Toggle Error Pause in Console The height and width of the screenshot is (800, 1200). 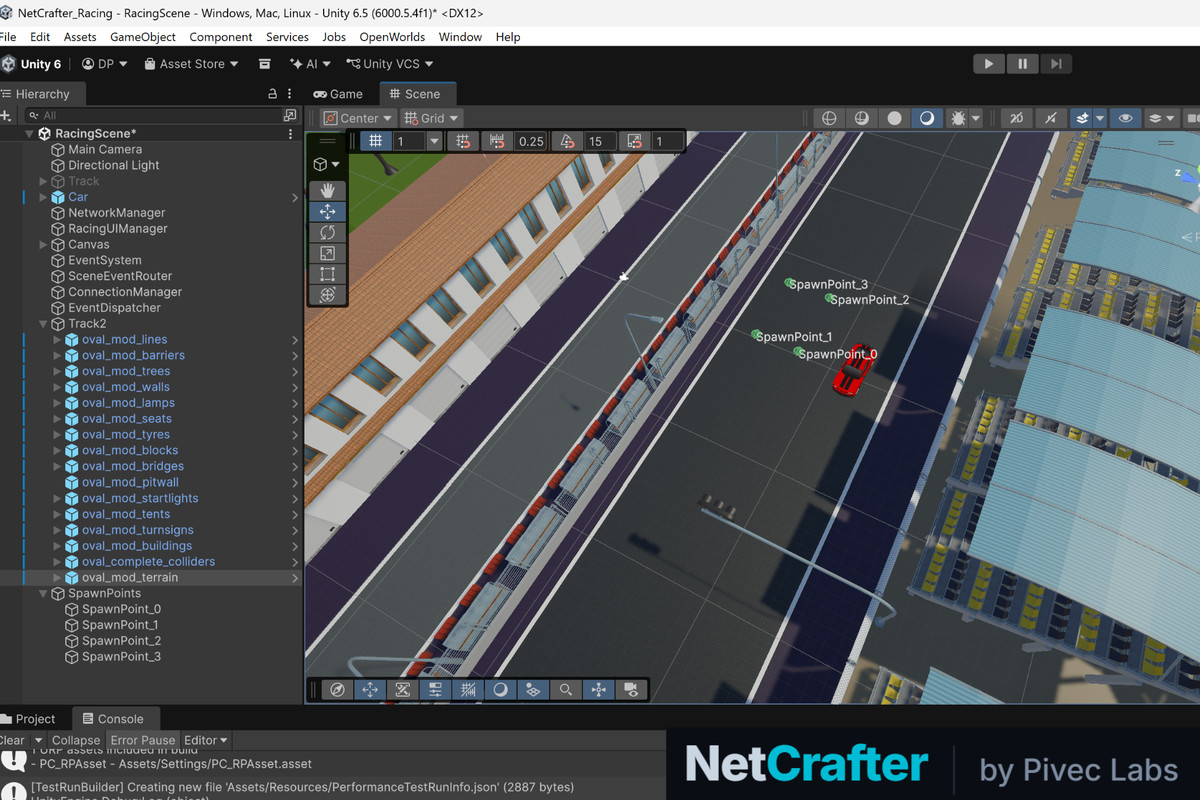(x=143, y=740)
